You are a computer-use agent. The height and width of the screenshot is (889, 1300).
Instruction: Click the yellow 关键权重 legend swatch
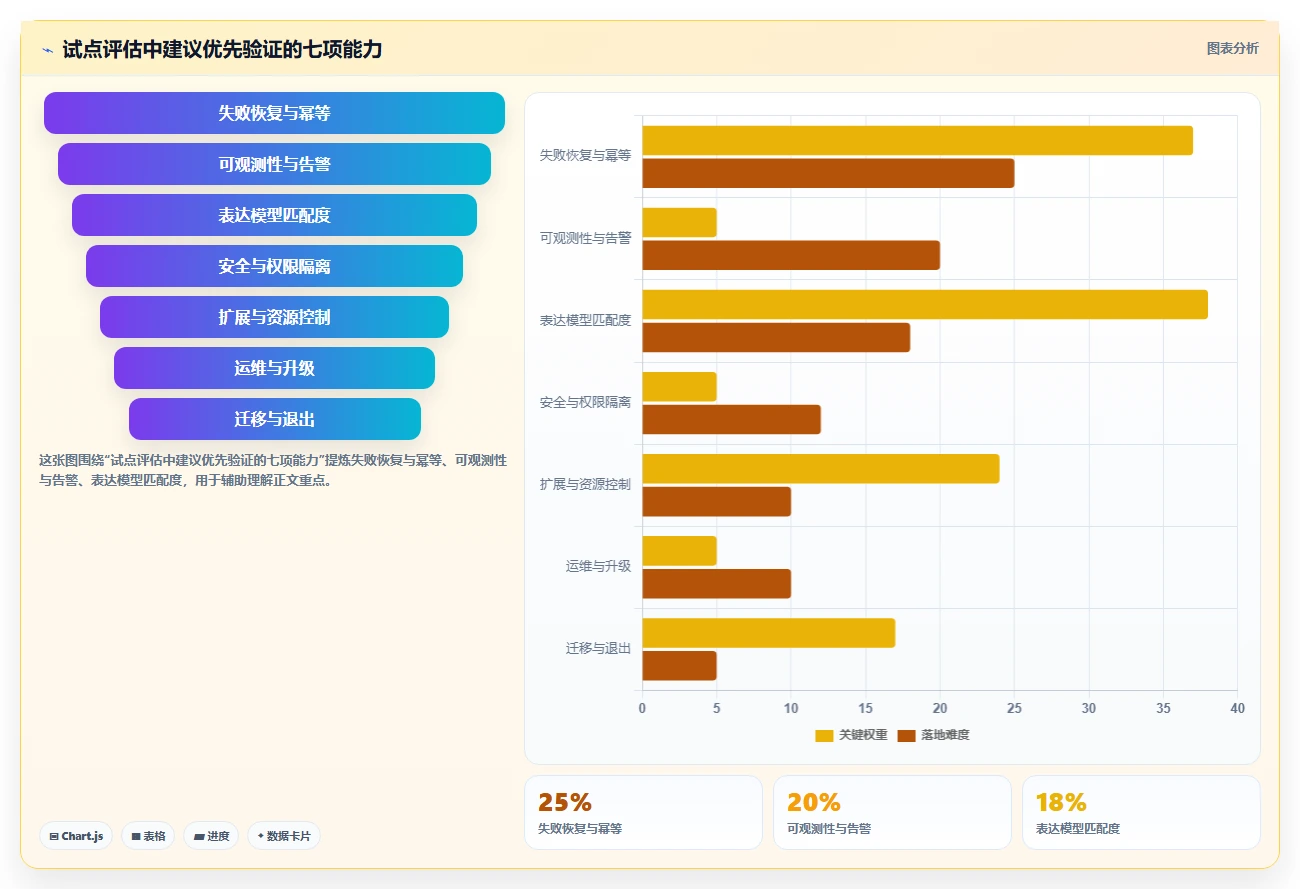[x=824, y=736]
